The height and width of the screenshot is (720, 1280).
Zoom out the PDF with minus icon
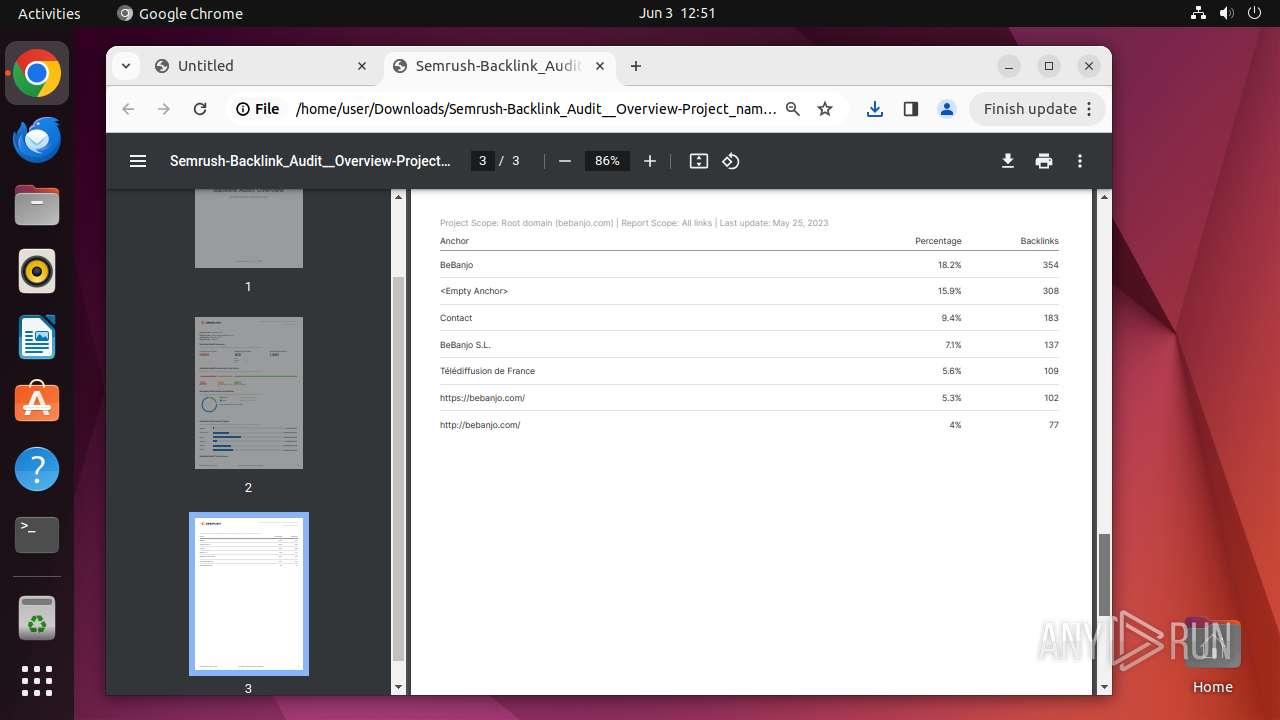click(565, 161)
